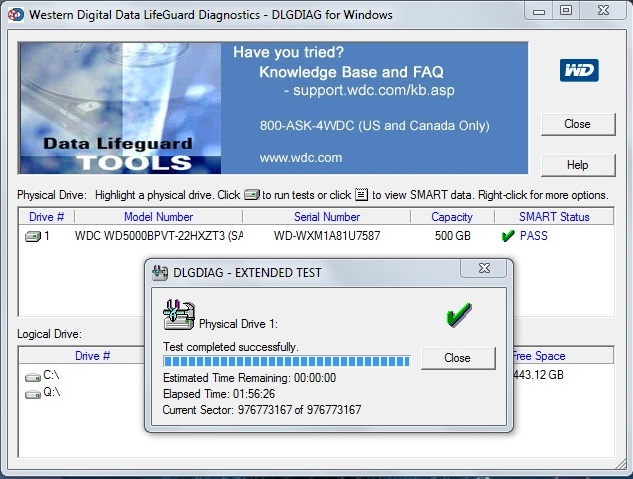This screenshot has width=633, height=479.
Task: Click Close button in Extended Test dialog
Action: [x=458, y=358]
